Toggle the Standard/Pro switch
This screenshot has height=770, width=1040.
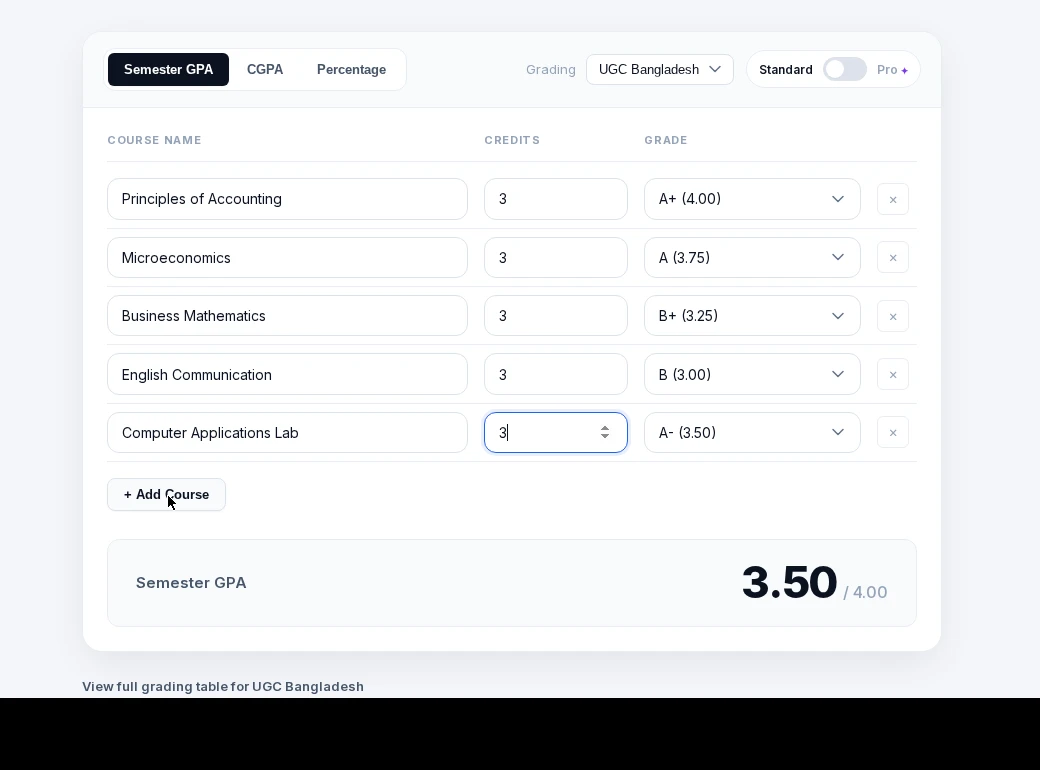pos(844,70)
